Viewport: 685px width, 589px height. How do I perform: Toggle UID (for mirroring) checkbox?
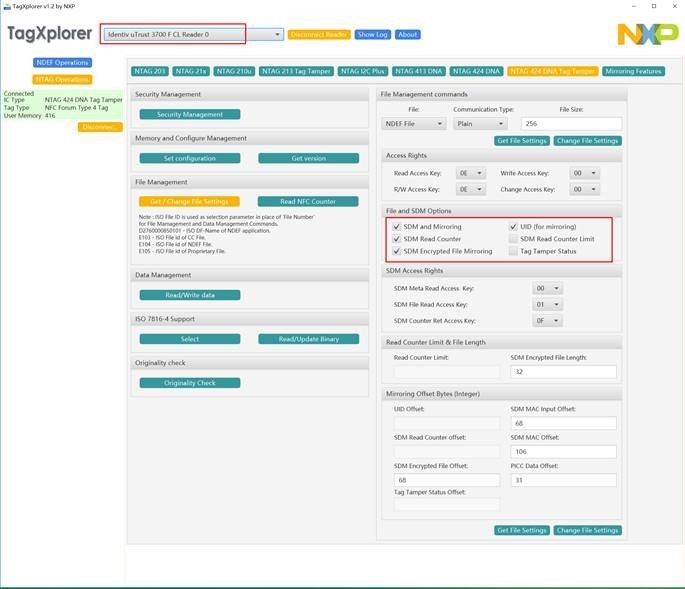[513, 226]
